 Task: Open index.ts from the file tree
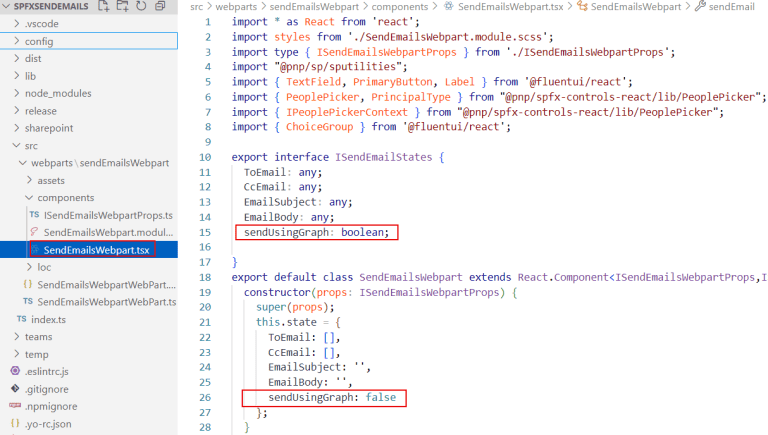[x=46, y=319]
